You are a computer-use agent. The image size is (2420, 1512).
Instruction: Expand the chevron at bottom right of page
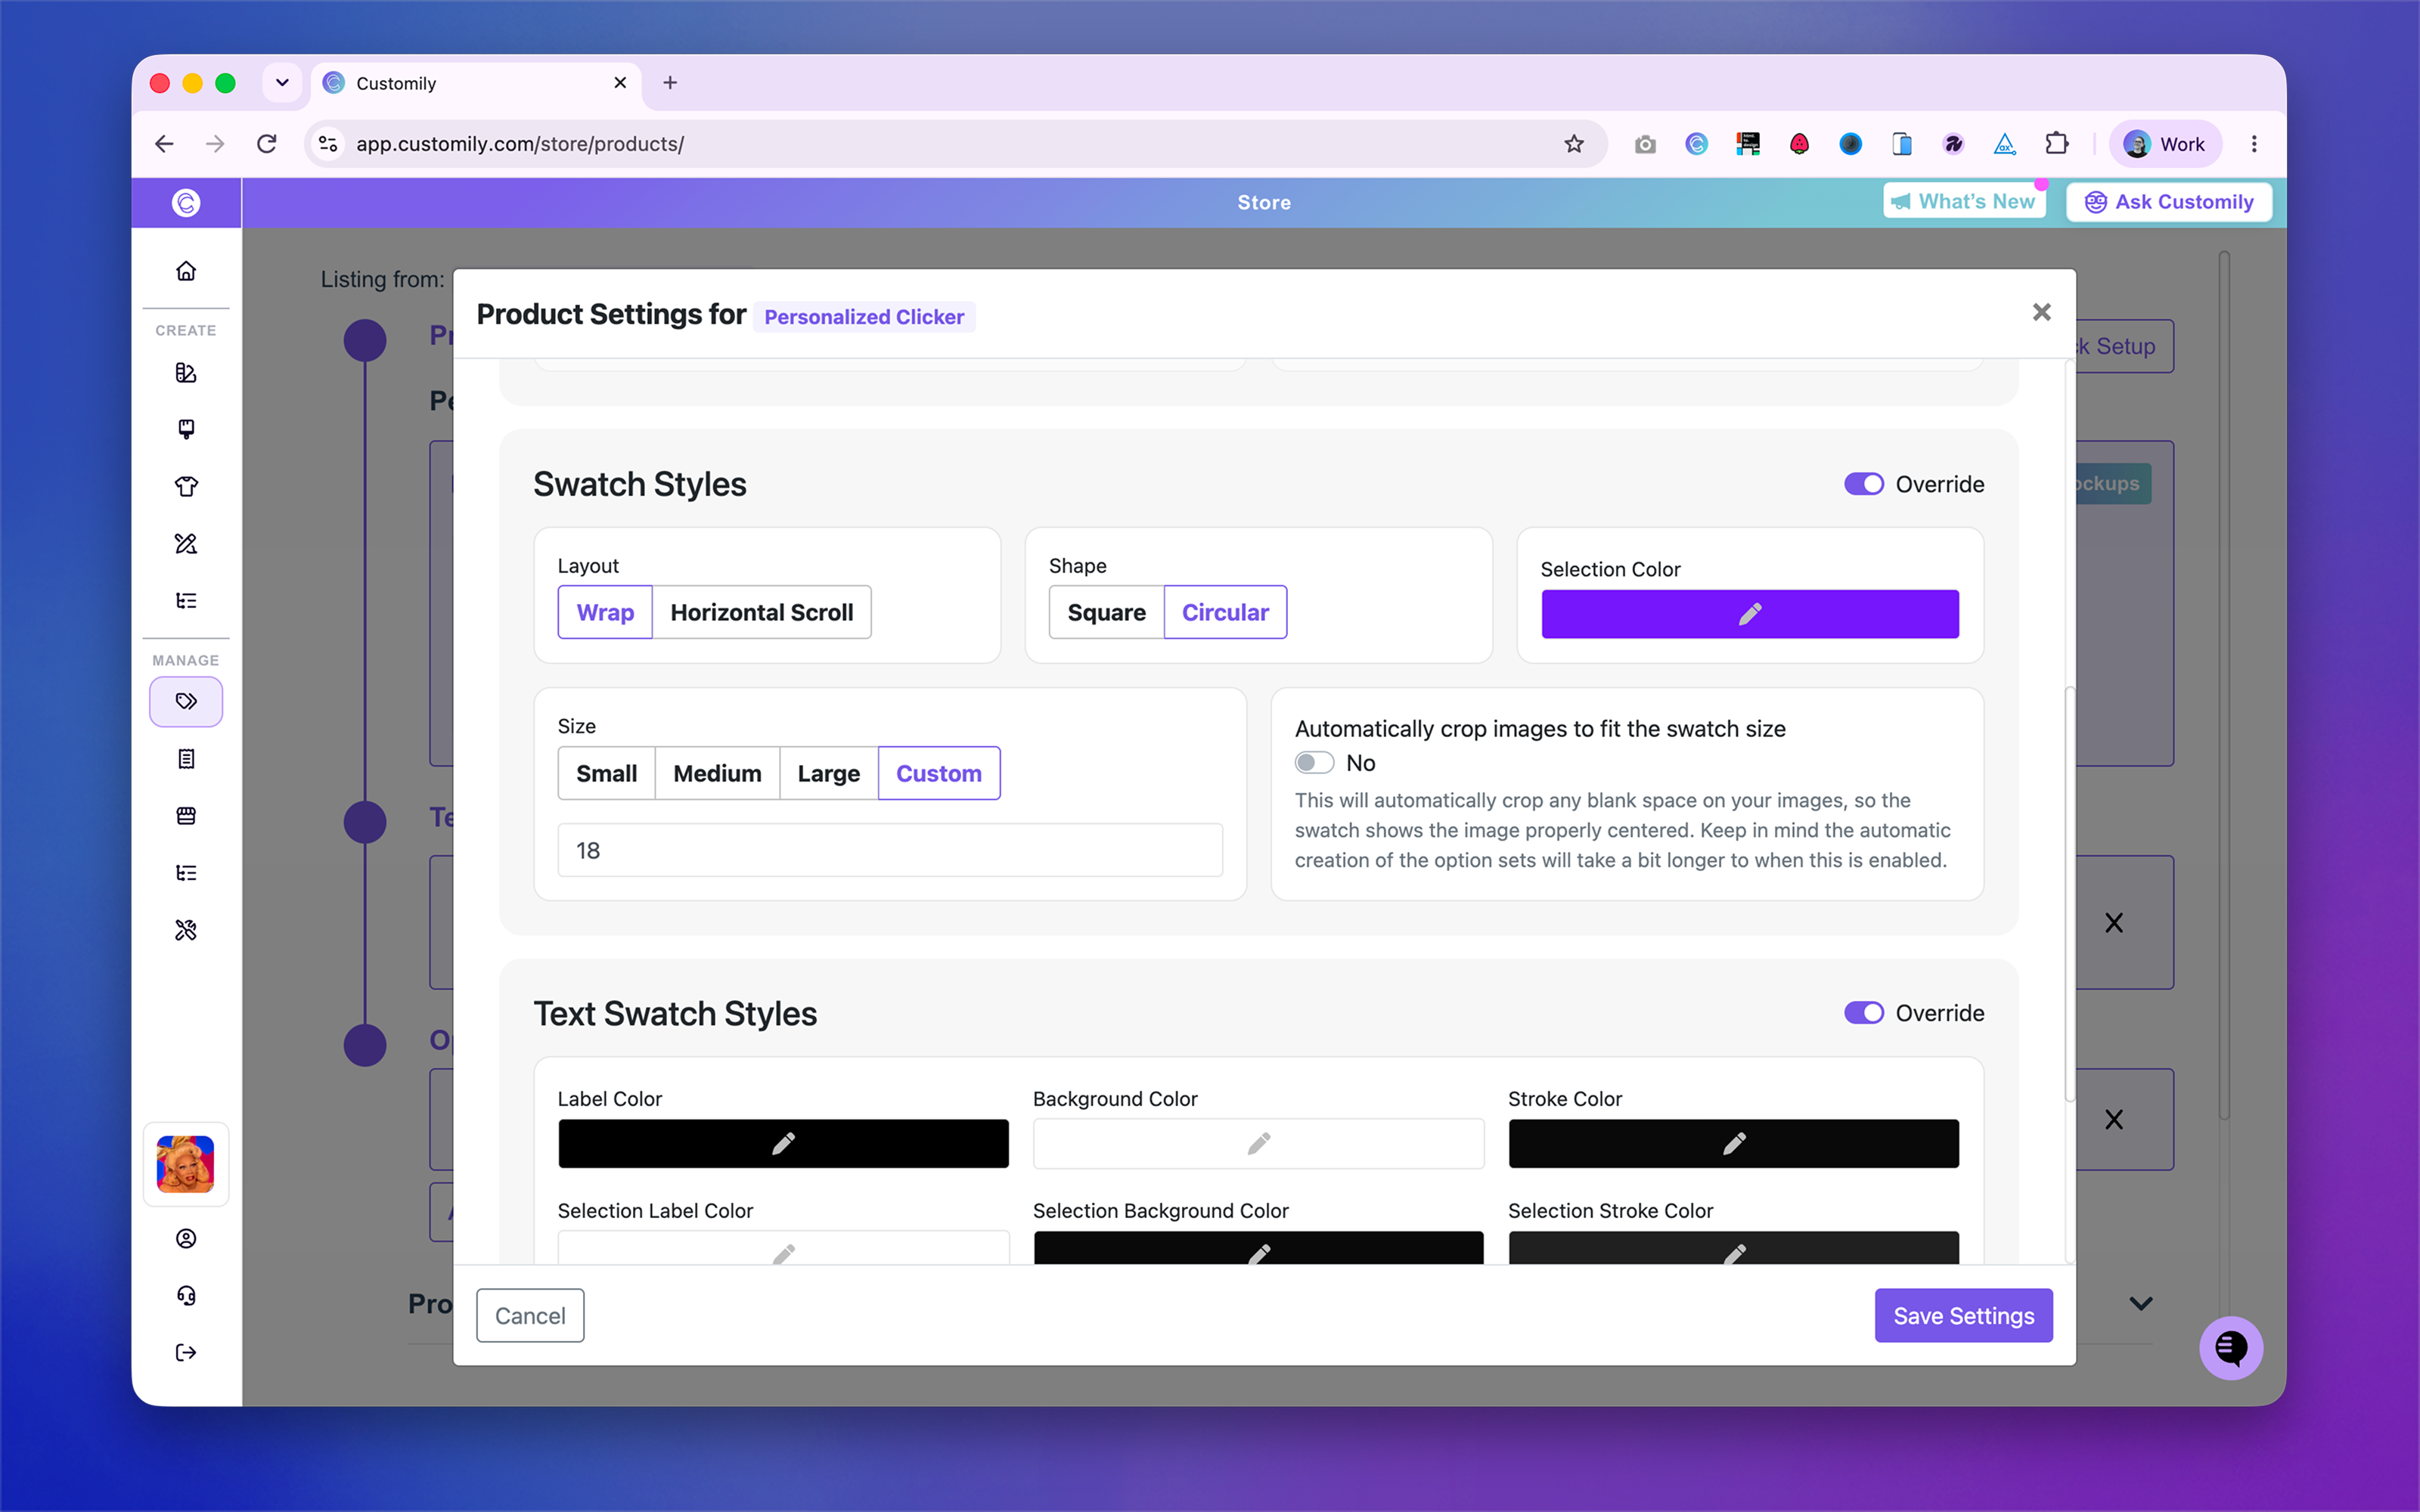[x=2140, y=1303]
